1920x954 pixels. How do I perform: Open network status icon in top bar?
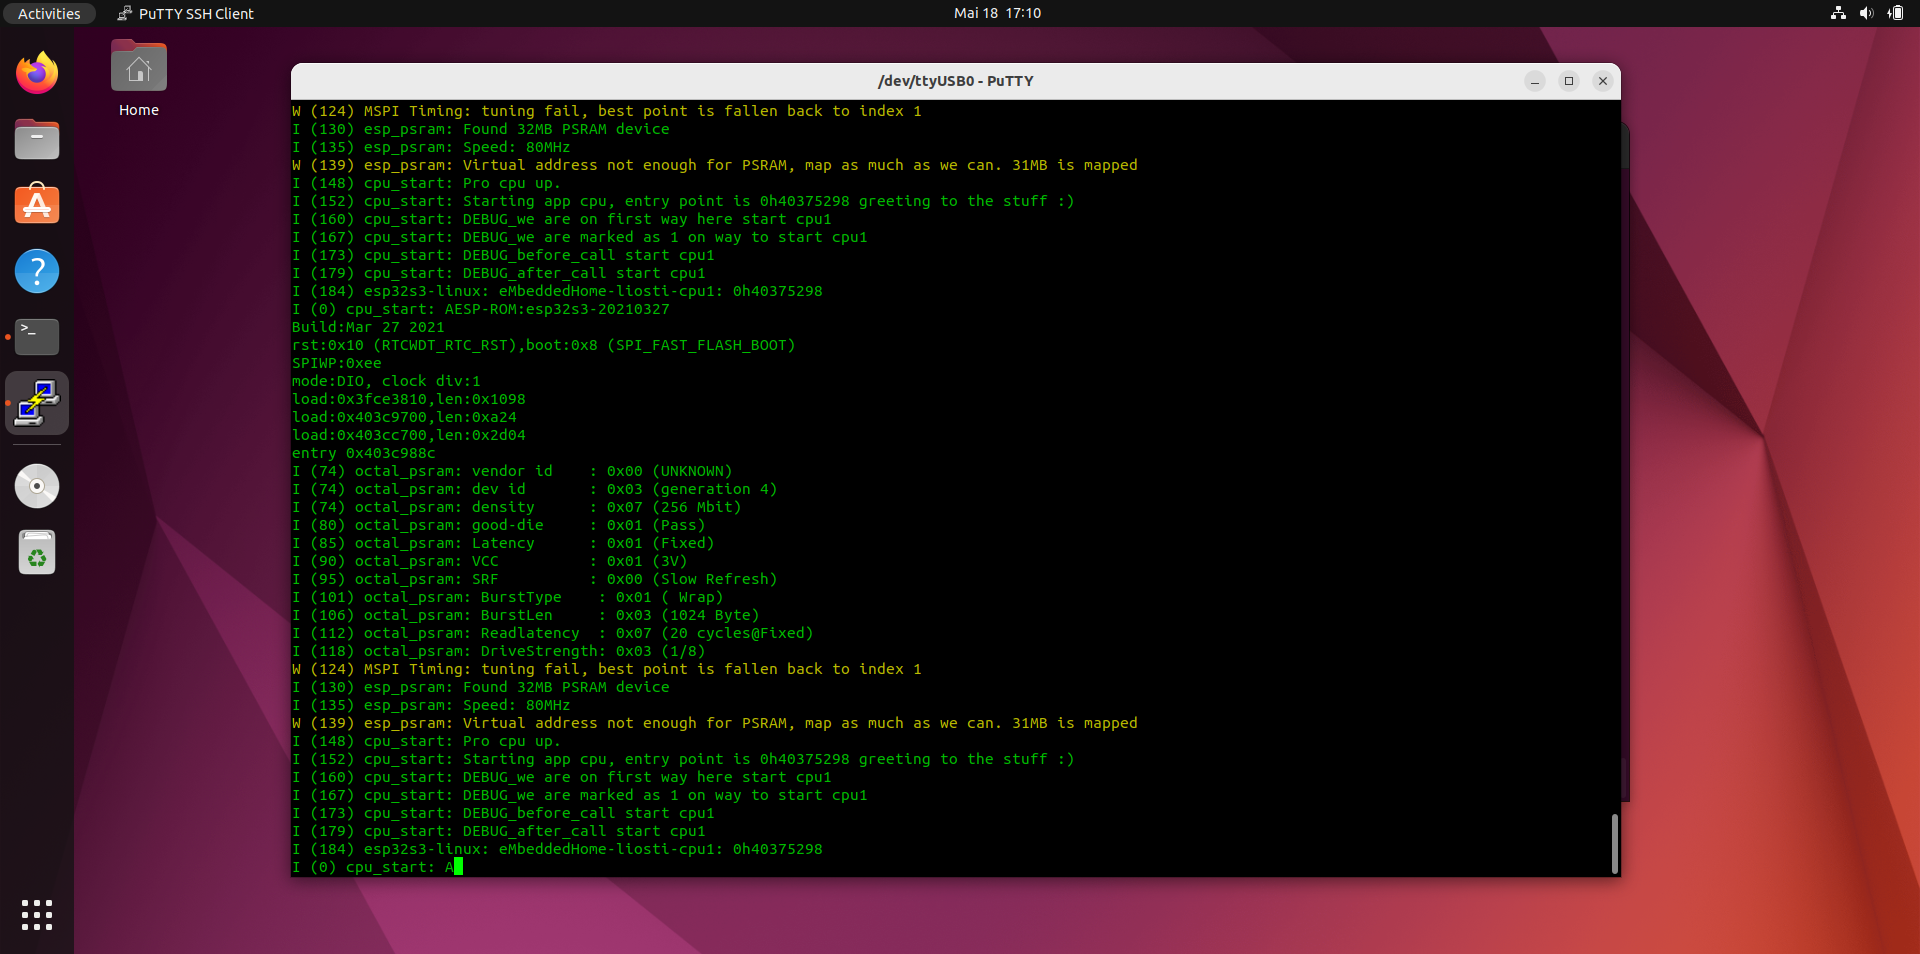point(1838,13)
